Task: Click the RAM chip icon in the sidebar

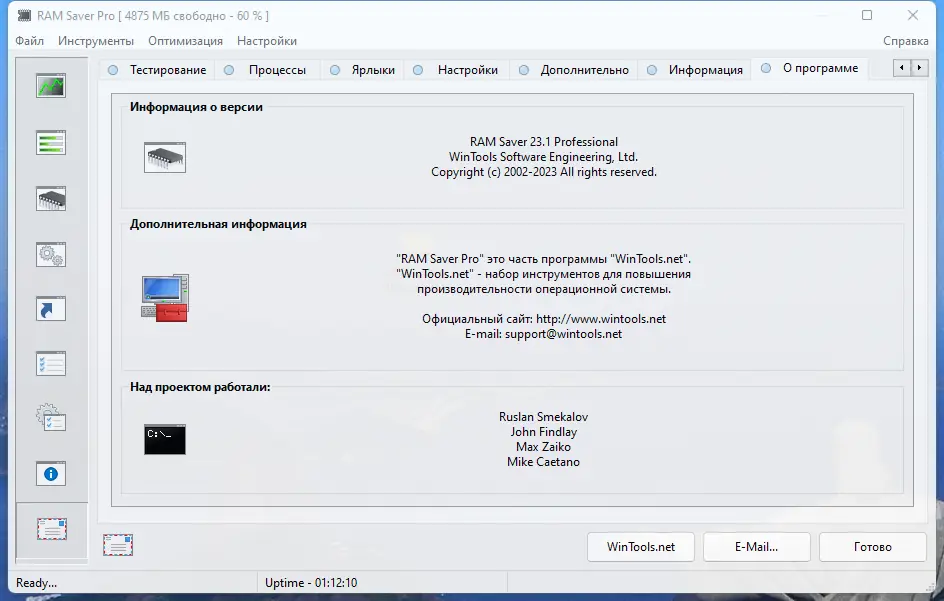Action: click(50, 199)
